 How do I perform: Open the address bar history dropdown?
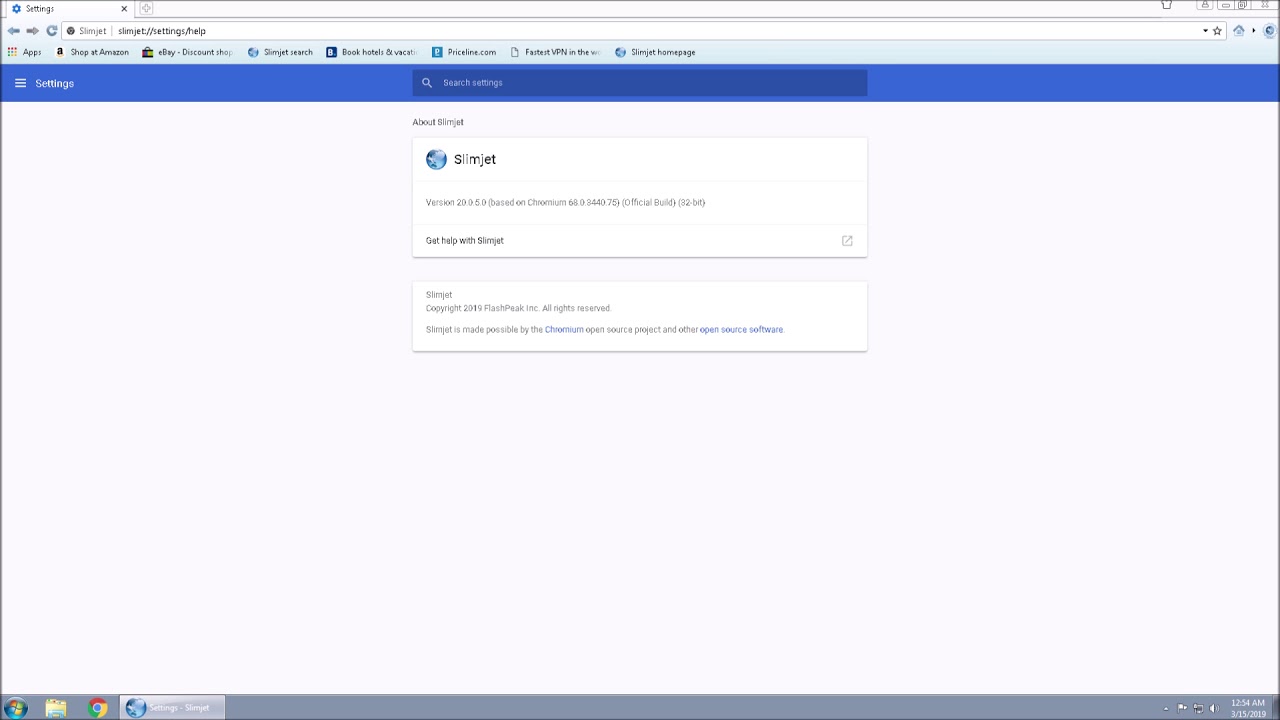1205,31
